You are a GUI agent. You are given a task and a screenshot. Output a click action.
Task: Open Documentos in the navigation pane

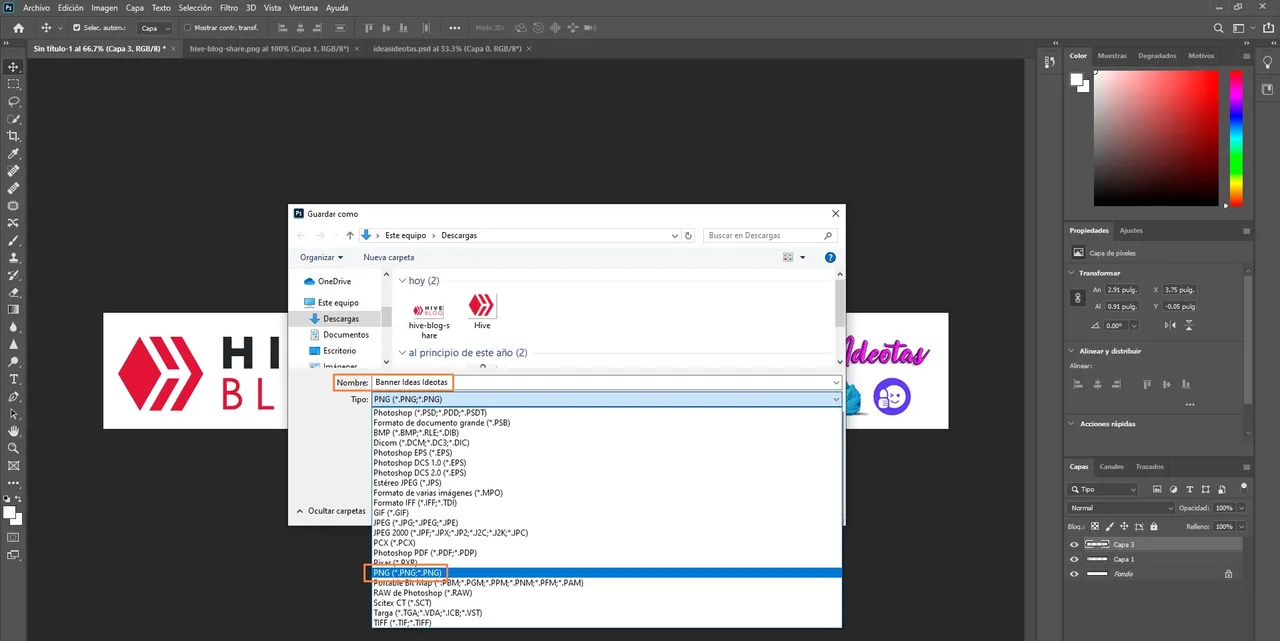pos(345,335)
